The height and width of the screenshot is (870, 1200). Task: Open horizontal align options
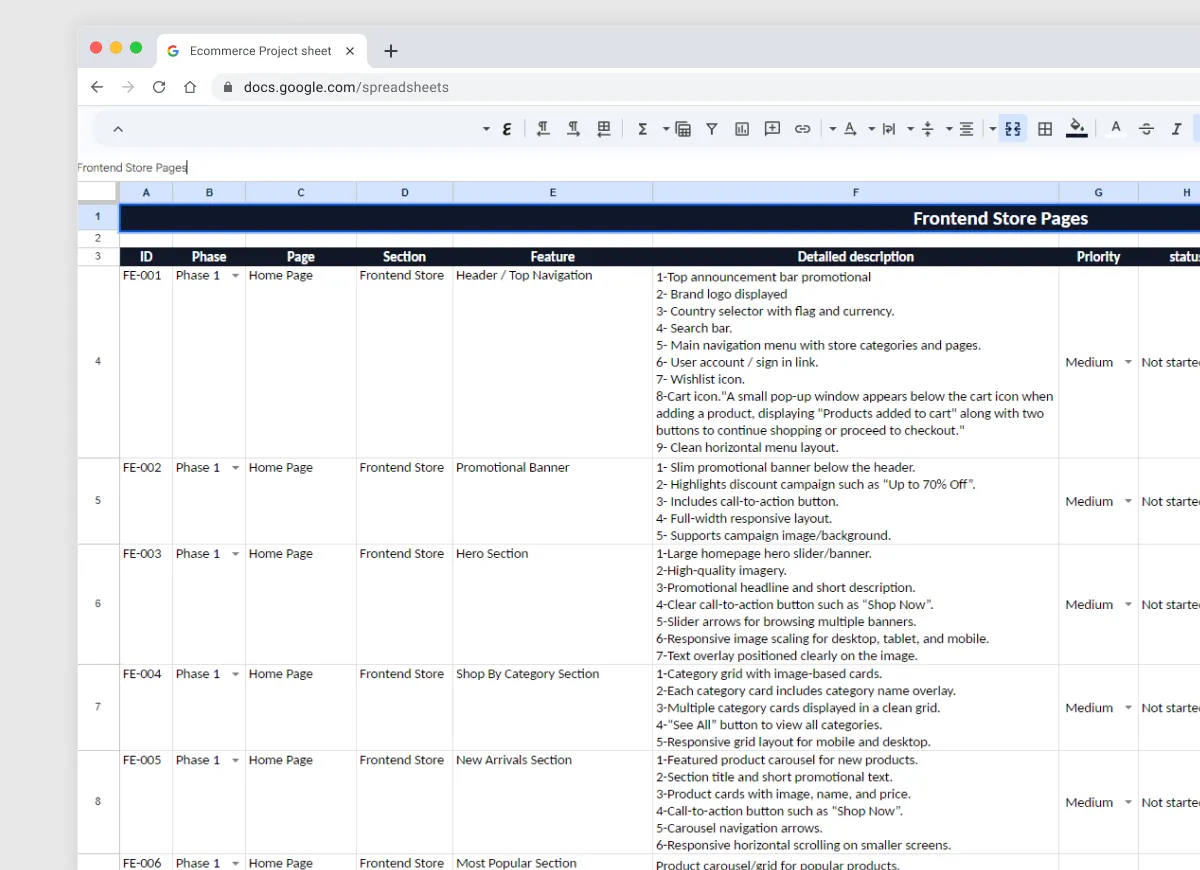966,129
